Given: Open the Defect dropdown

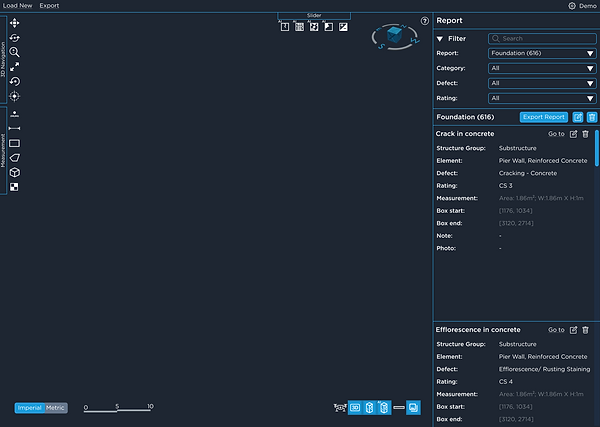Looking at the screenshot, I should click(542, 83).
